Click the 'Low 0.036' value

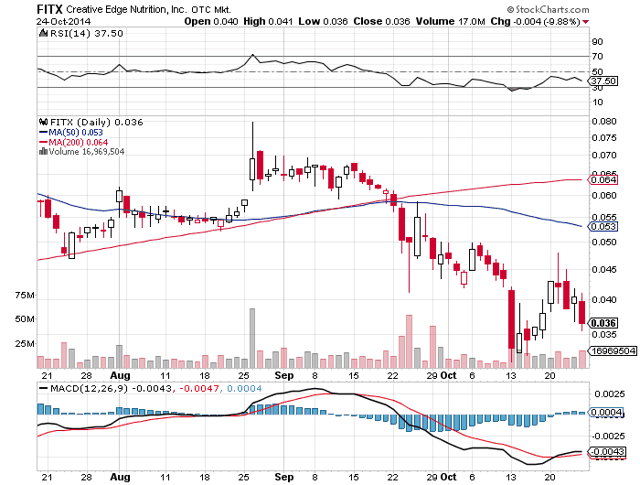point(323,21)
